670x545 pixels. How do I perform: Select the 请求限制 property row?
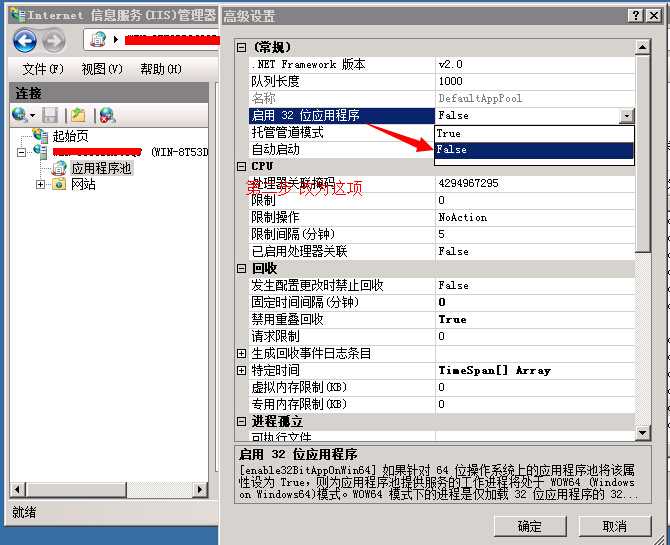[441, 336]
